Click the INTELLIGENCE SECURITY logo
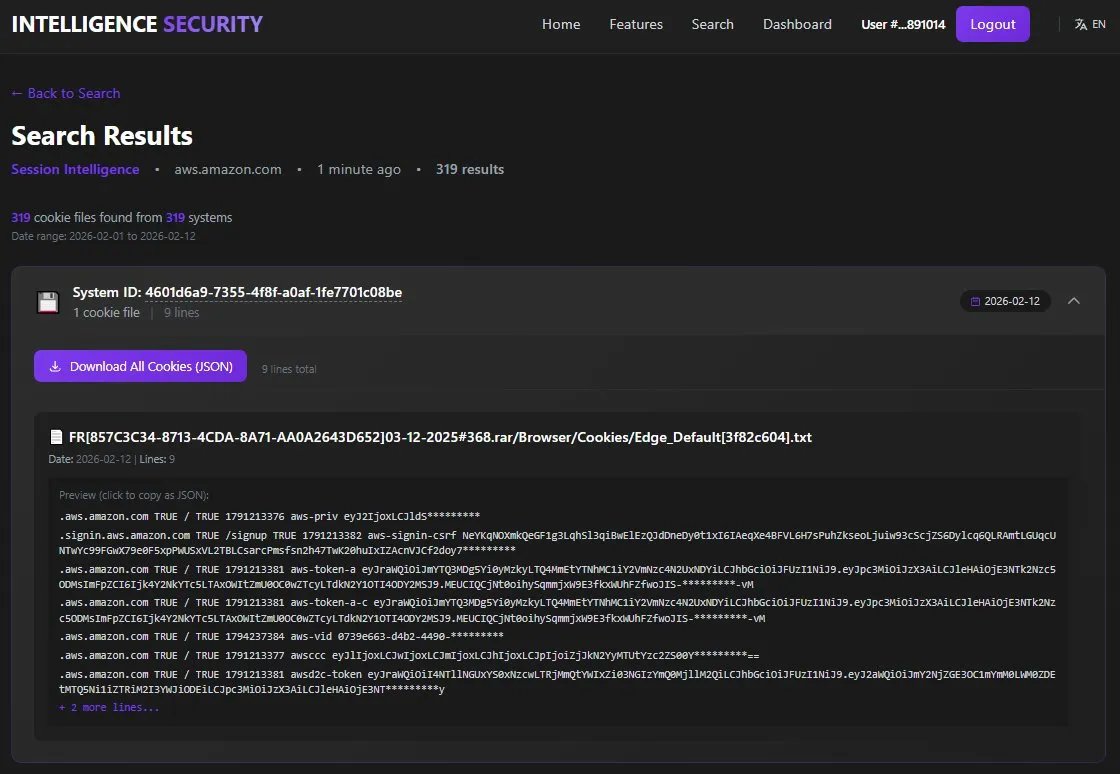The image size is (1120, 774). click(x=136, y=23)
